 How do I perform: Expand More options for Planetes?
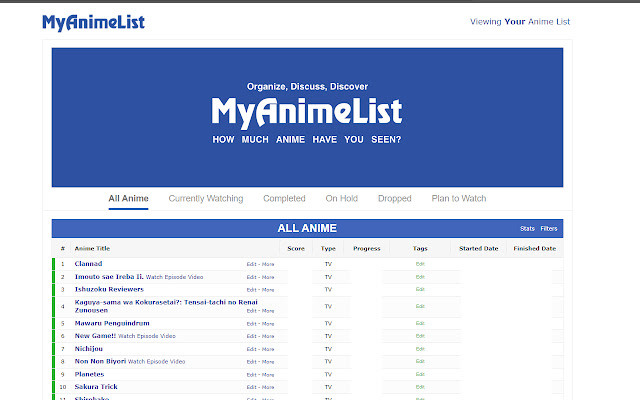[x=268, y=375]
